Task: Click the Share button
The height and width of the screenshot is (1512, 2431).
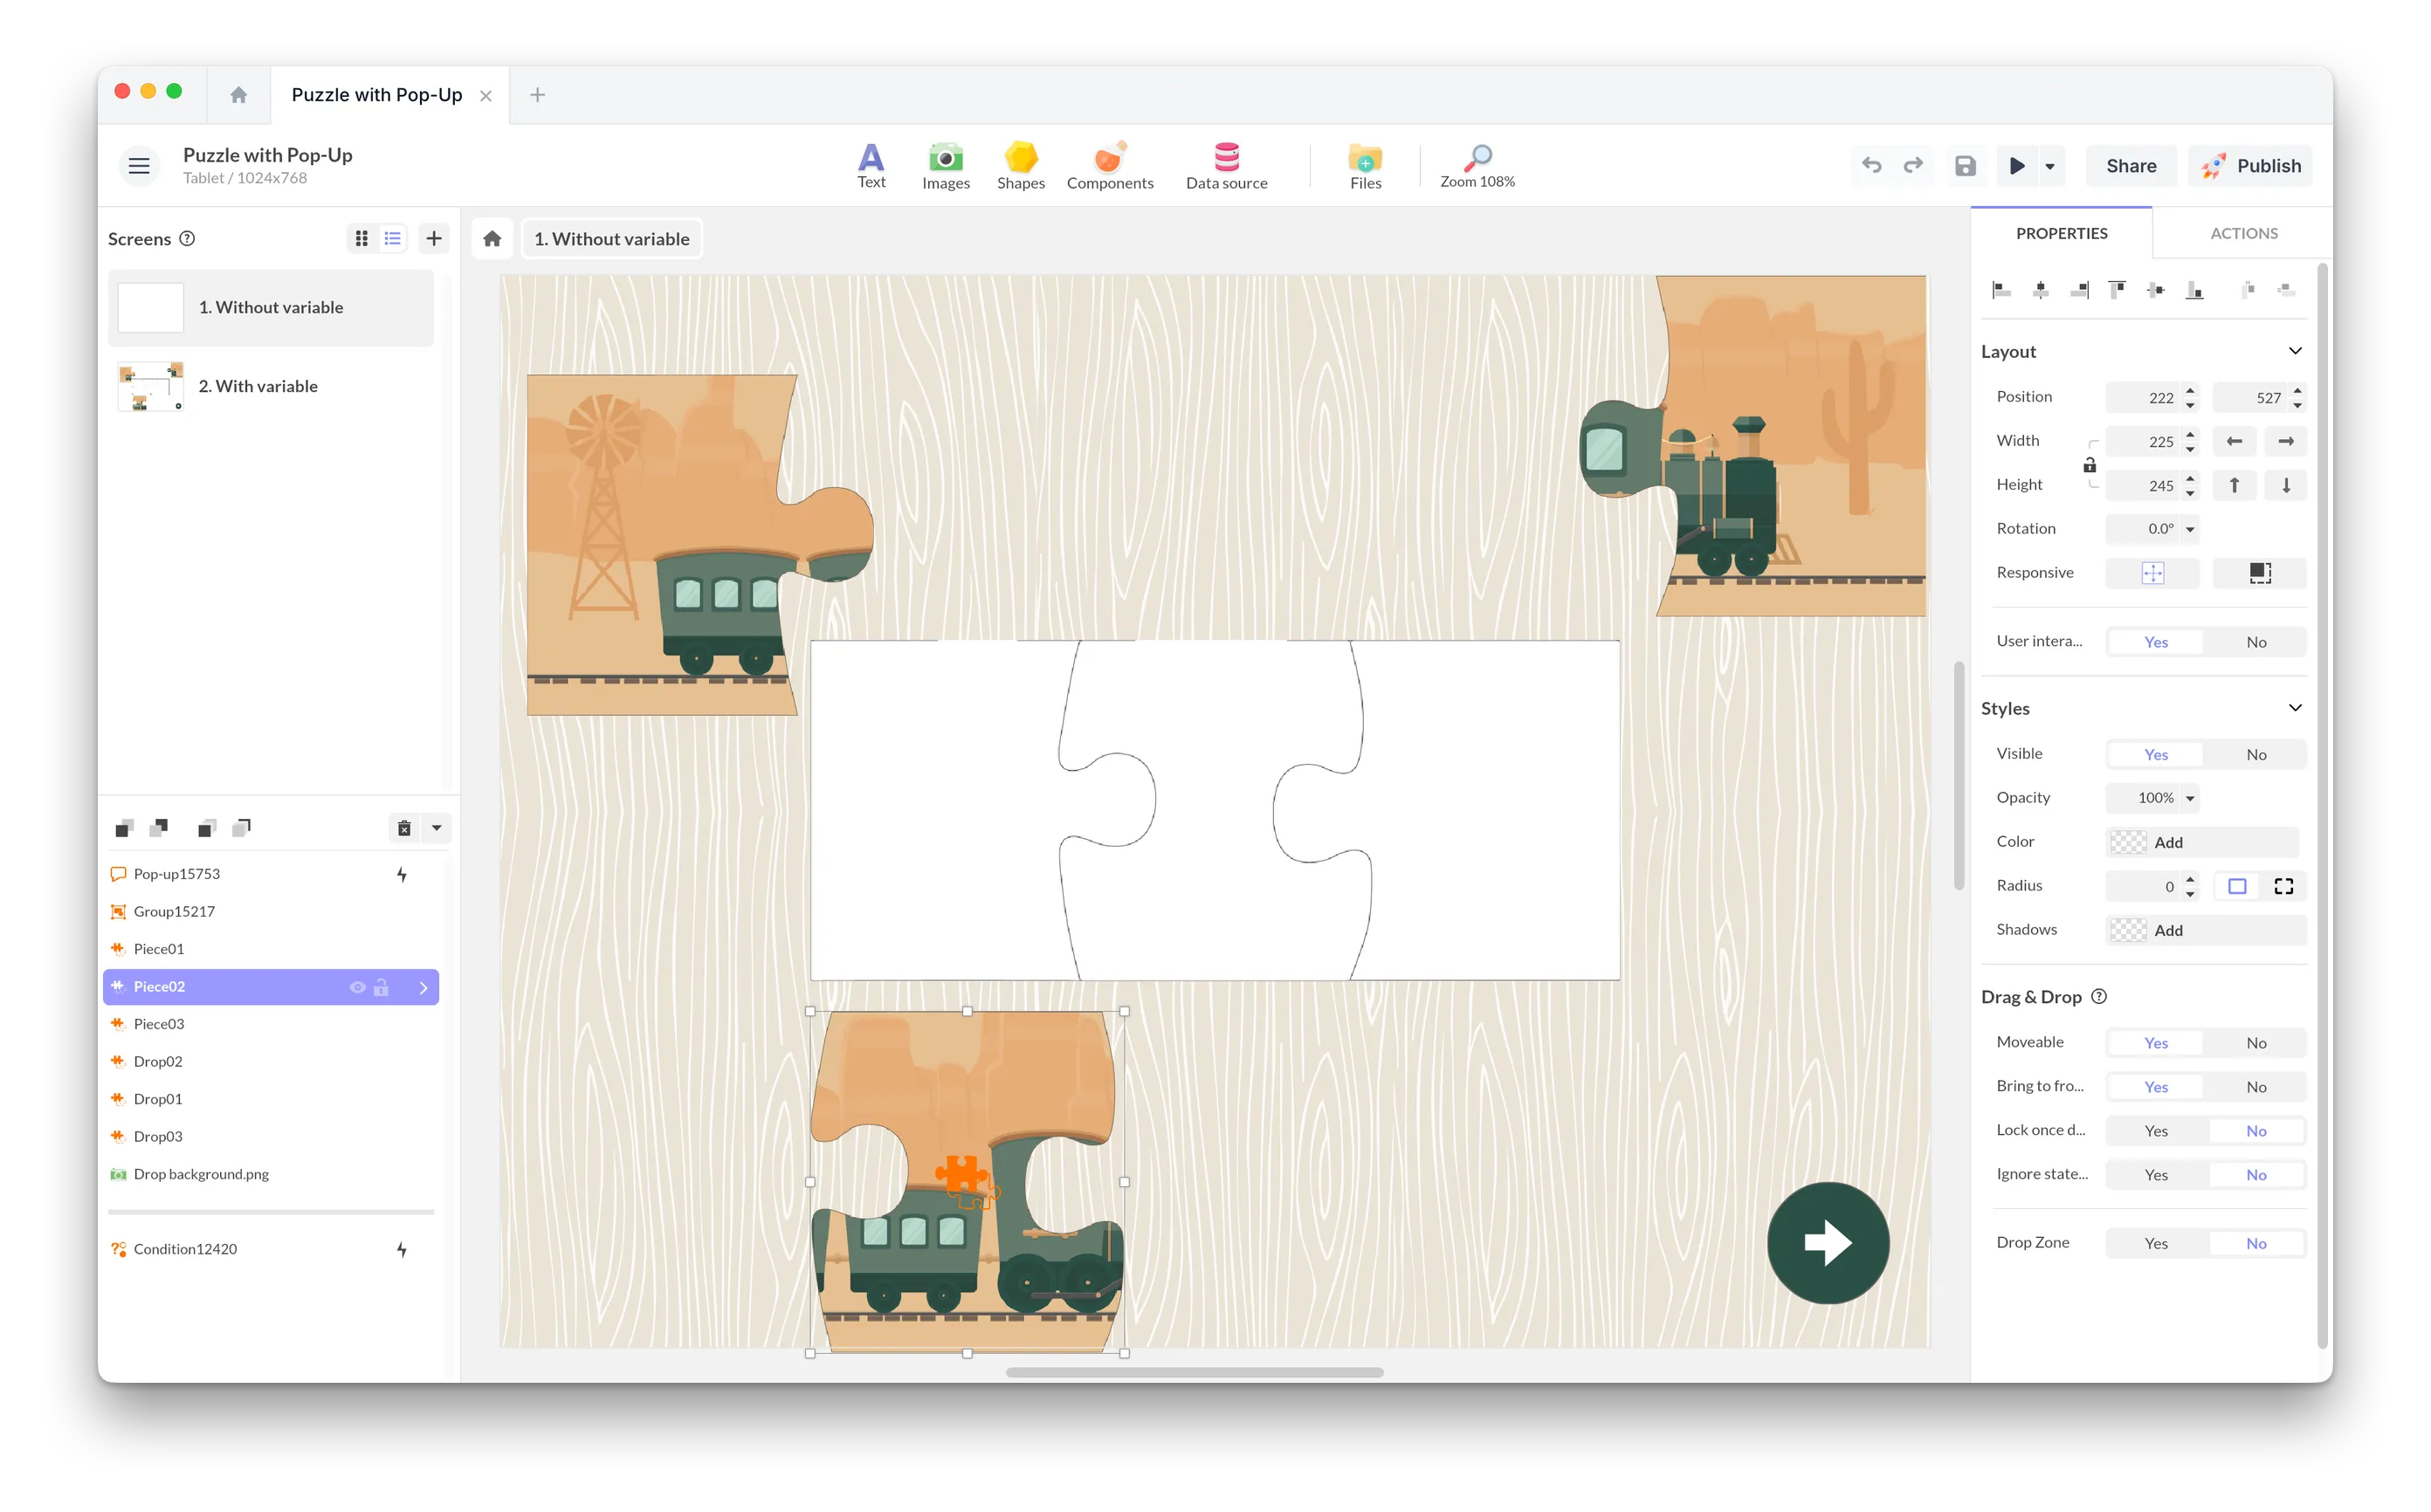Action: pyautogui.click(x=2130, y=165)
